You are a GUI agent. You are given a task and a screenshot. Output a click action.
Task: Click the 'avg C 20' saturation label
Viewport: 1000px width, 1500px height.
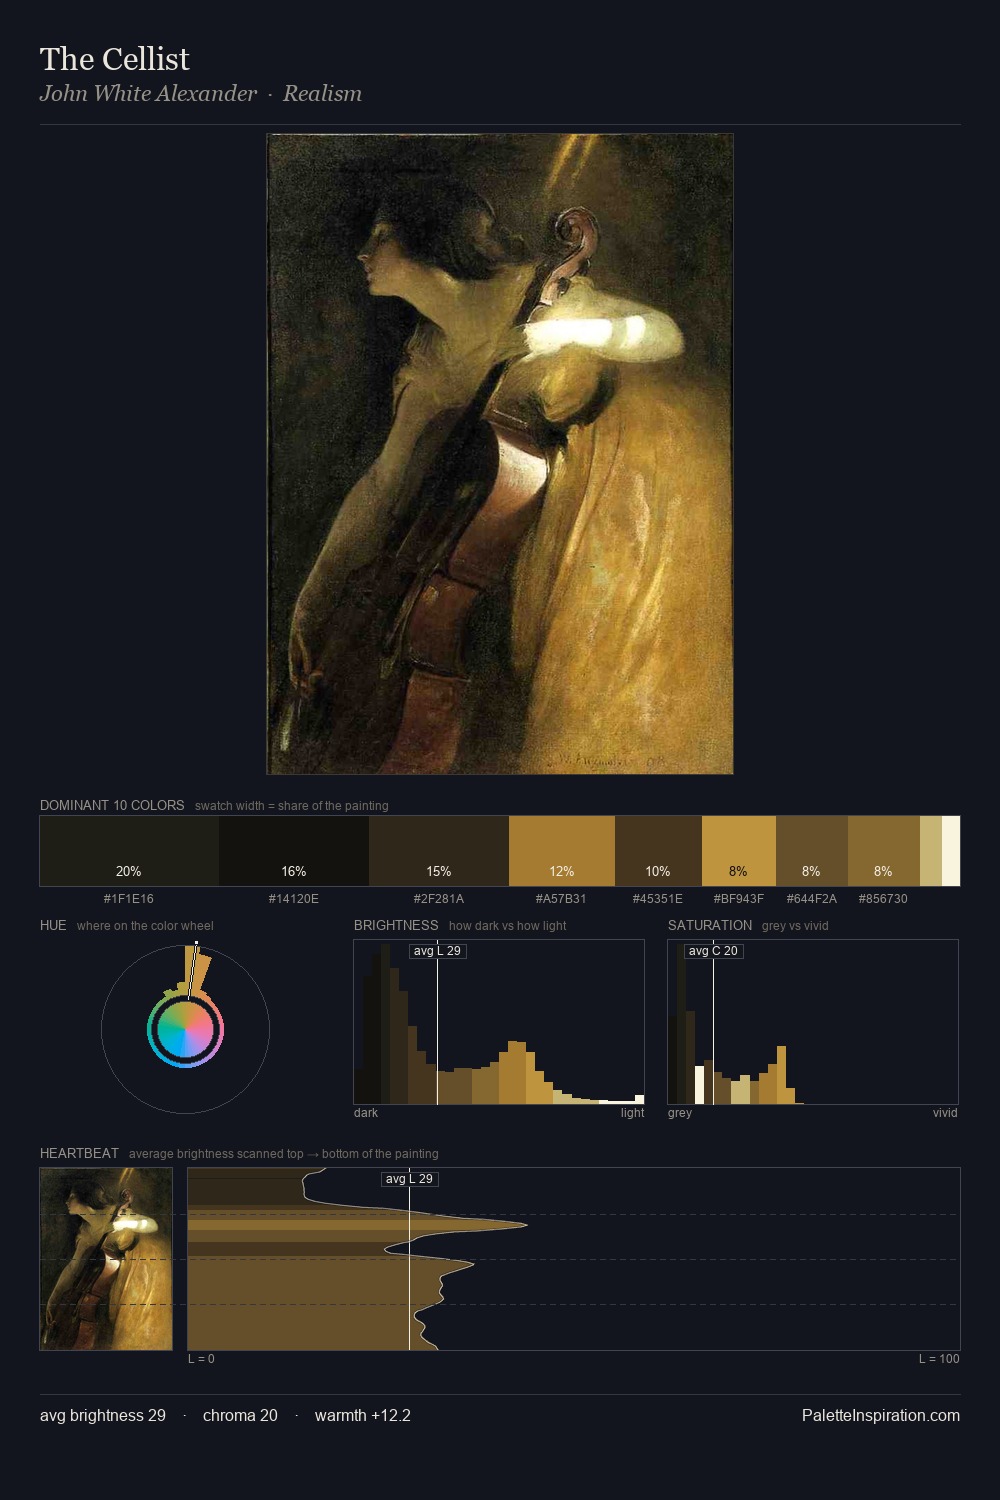(713, 951)
